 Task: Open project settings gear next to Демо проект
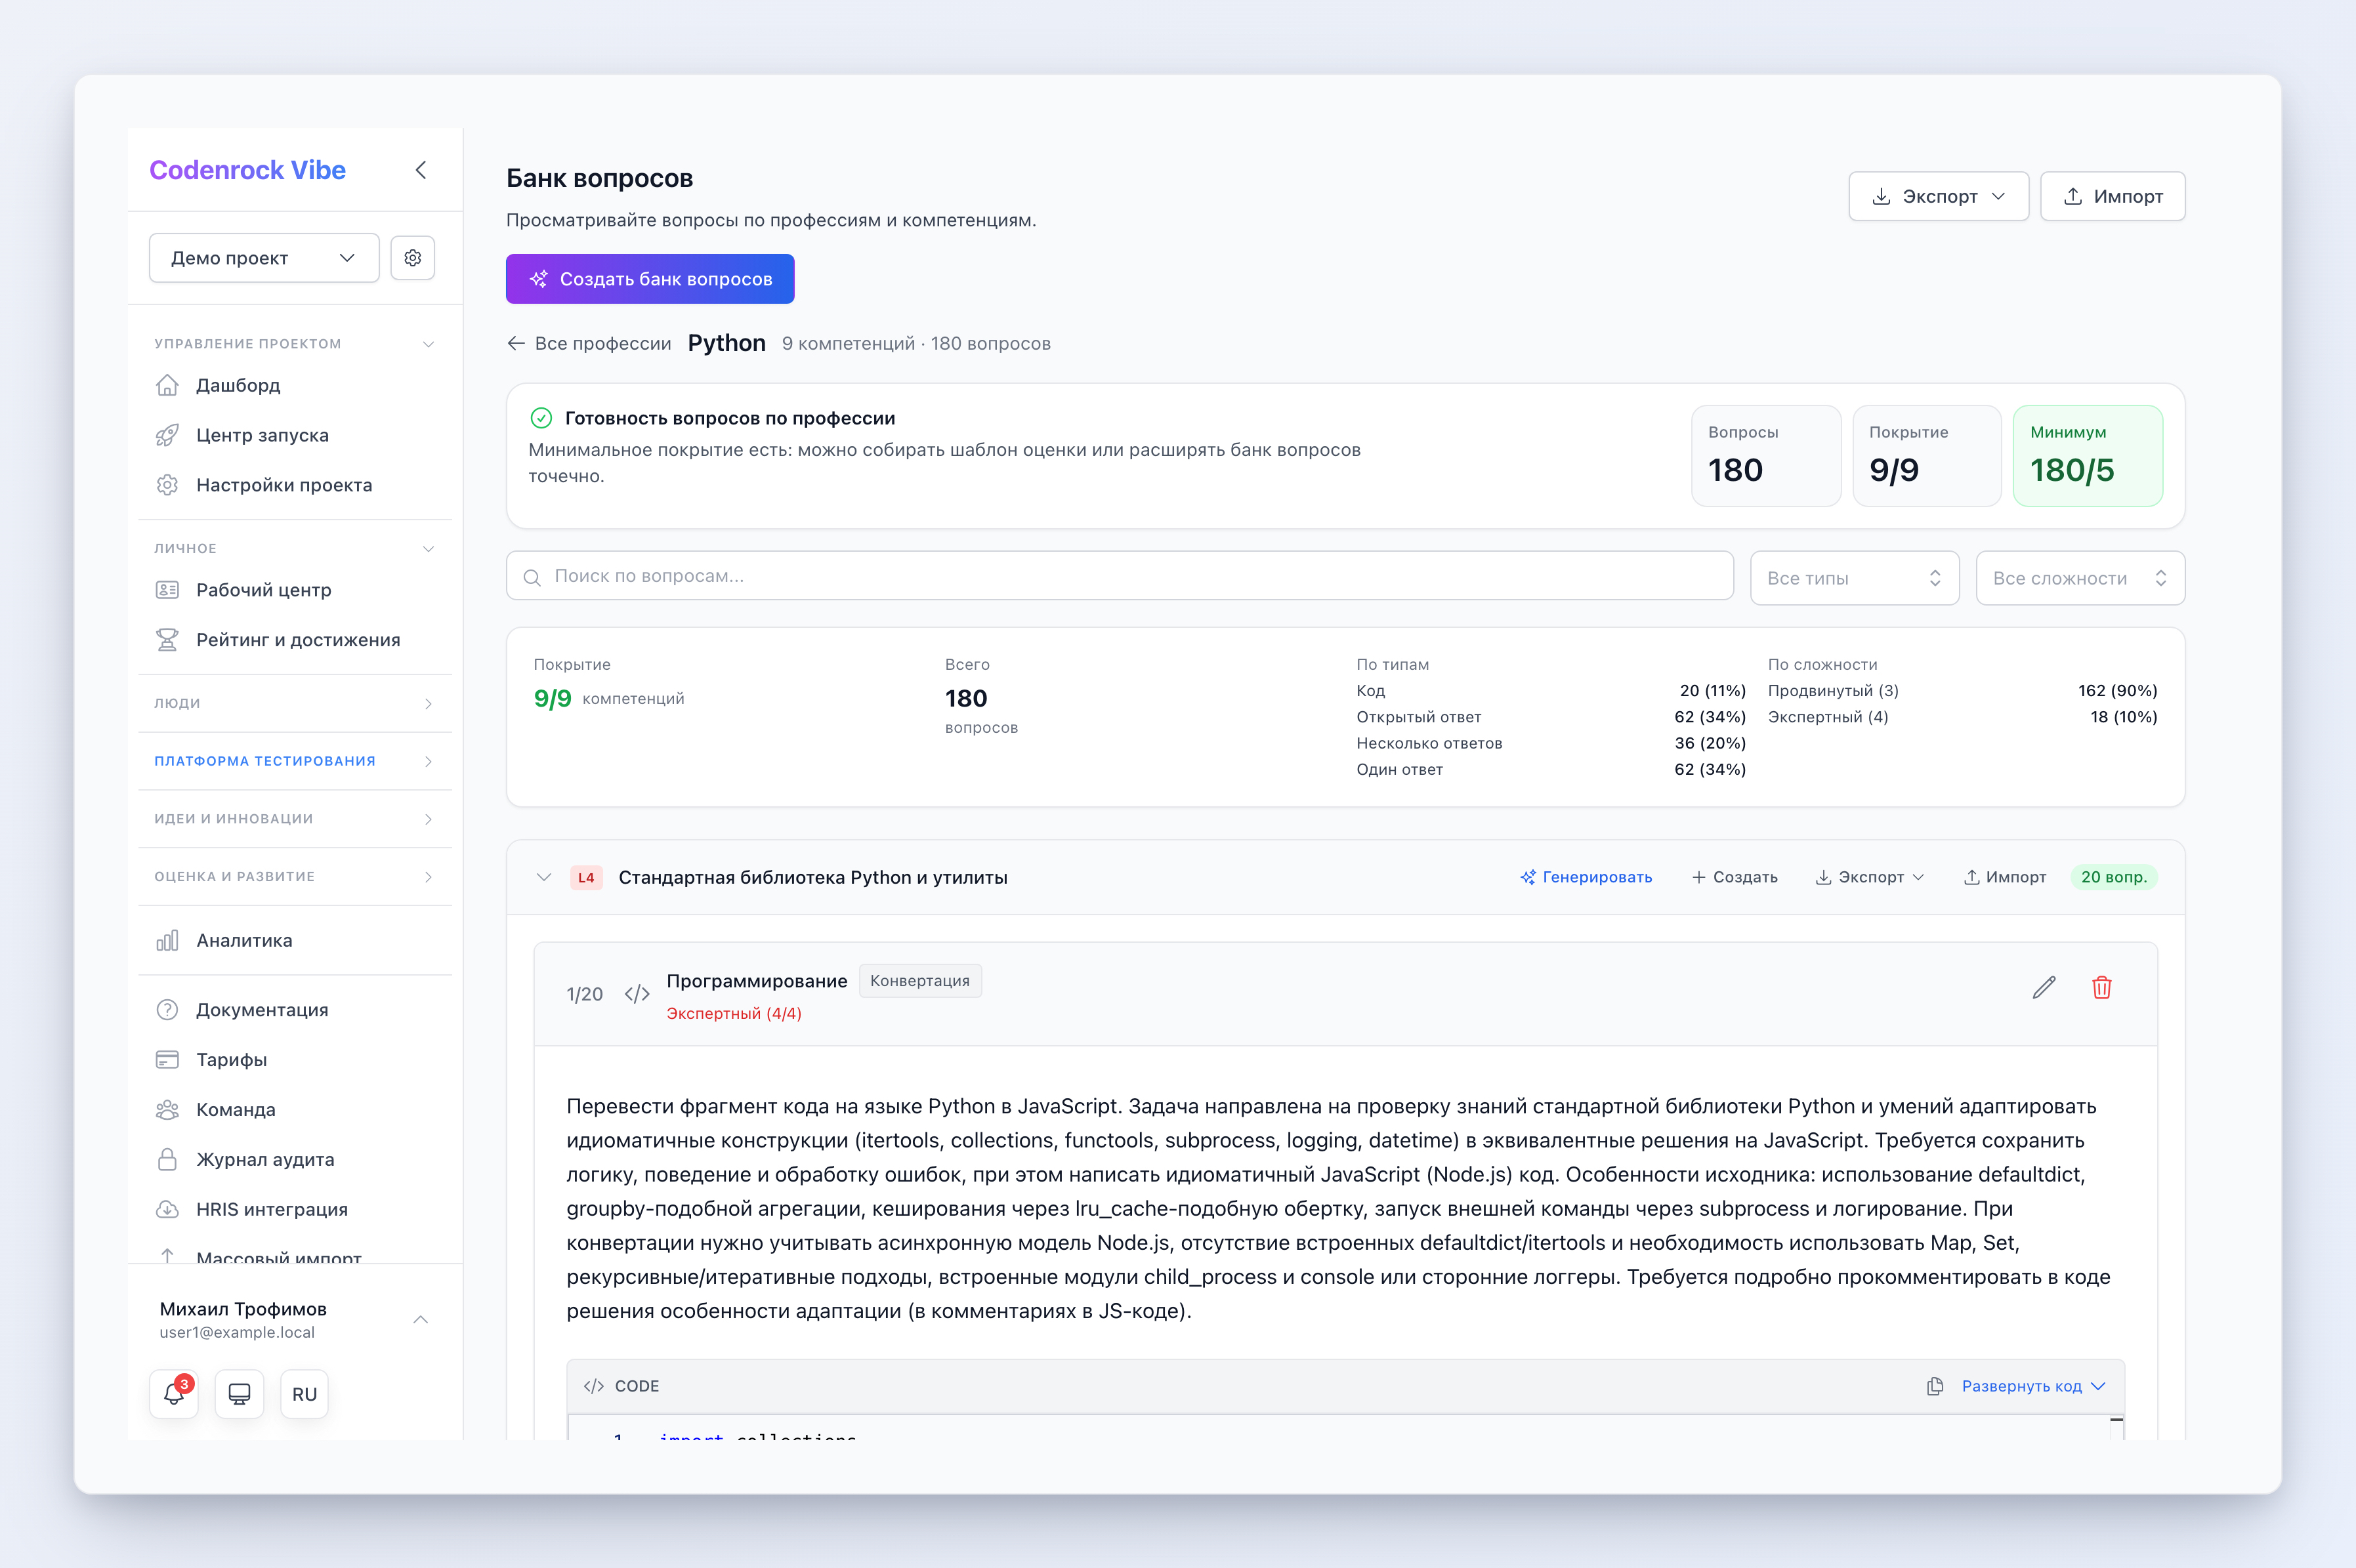tap(413, 258)
